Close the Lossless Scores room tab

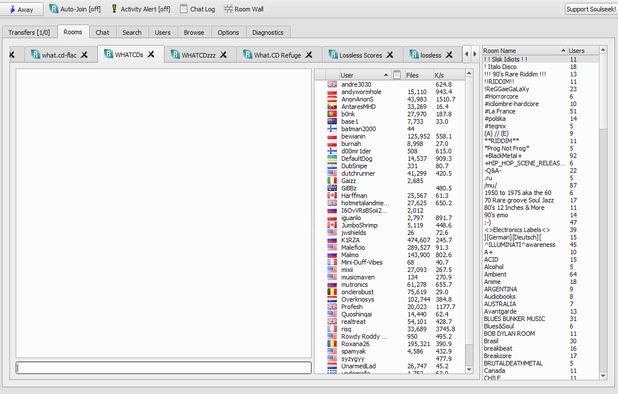click(390, 55)
